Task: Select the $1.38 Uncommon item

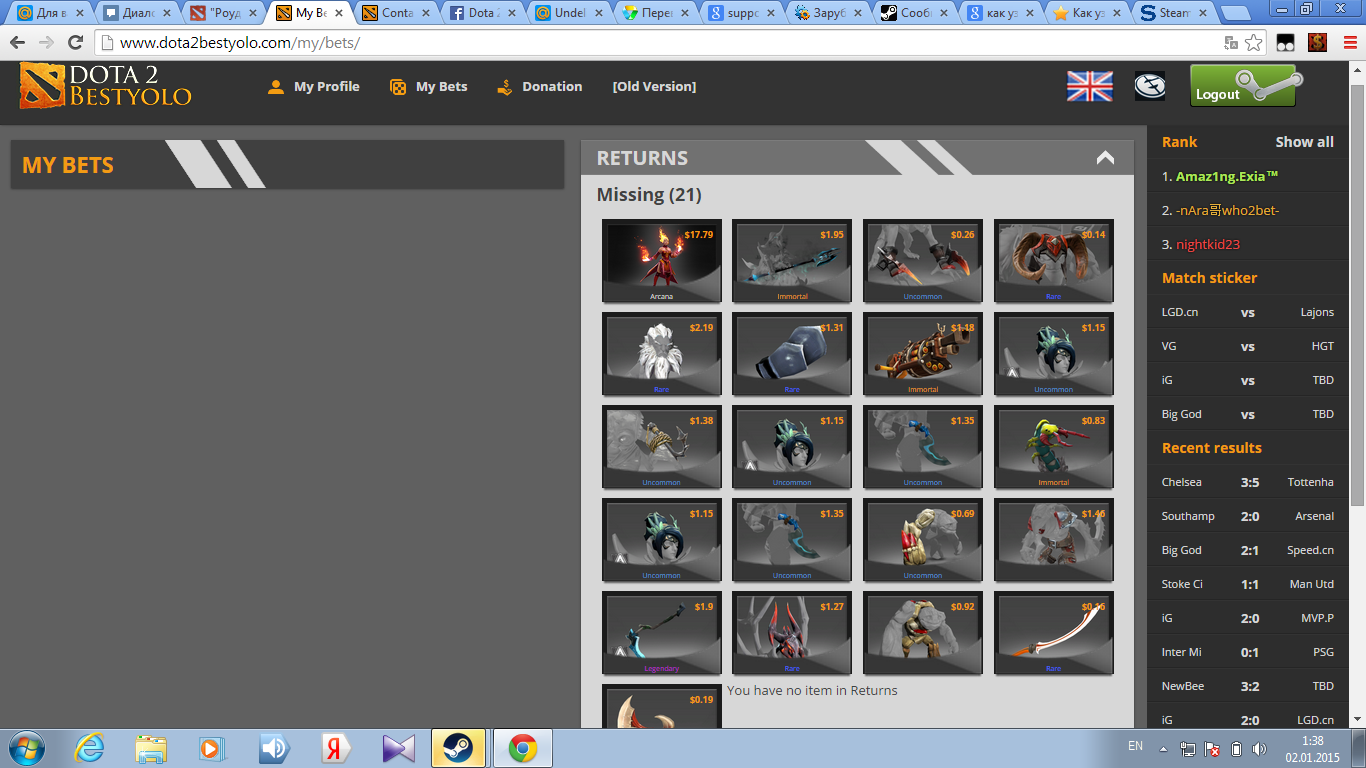Action: pyautogui.click(x=662, y=447)
